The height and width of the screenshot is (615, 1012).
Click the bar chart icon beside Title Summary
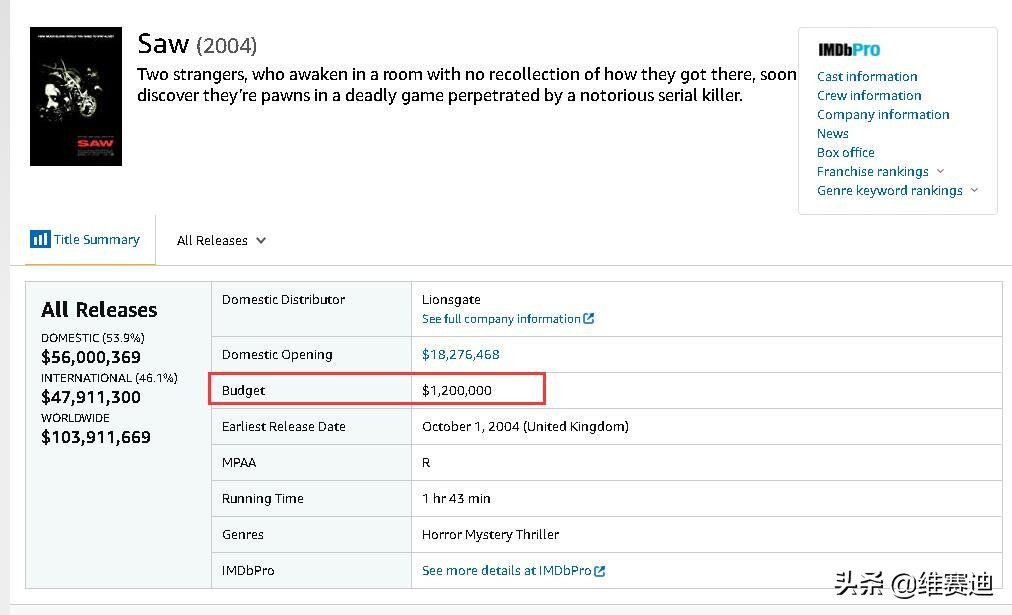pyautogui.click(x=40, y=239)
